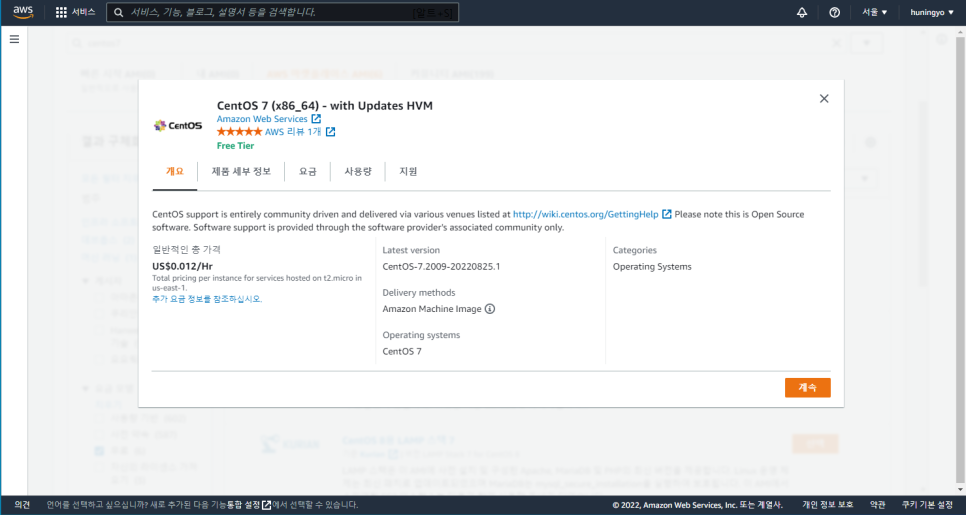
Task: Open the wiki.centos.org/GettingHelp link
Action: tap(585, 214)
